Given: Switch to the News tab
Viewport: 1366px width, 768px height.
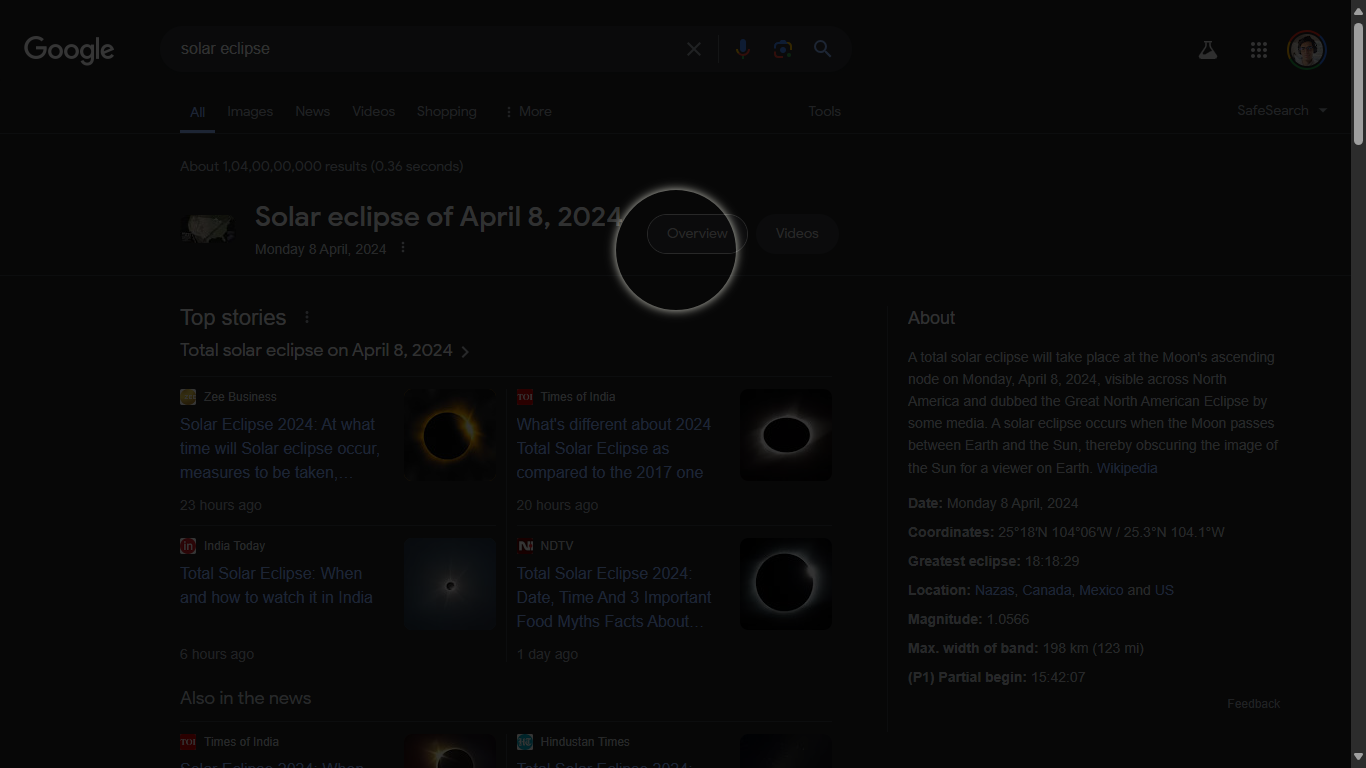Looking at the screenshot, I should (312, 111).
